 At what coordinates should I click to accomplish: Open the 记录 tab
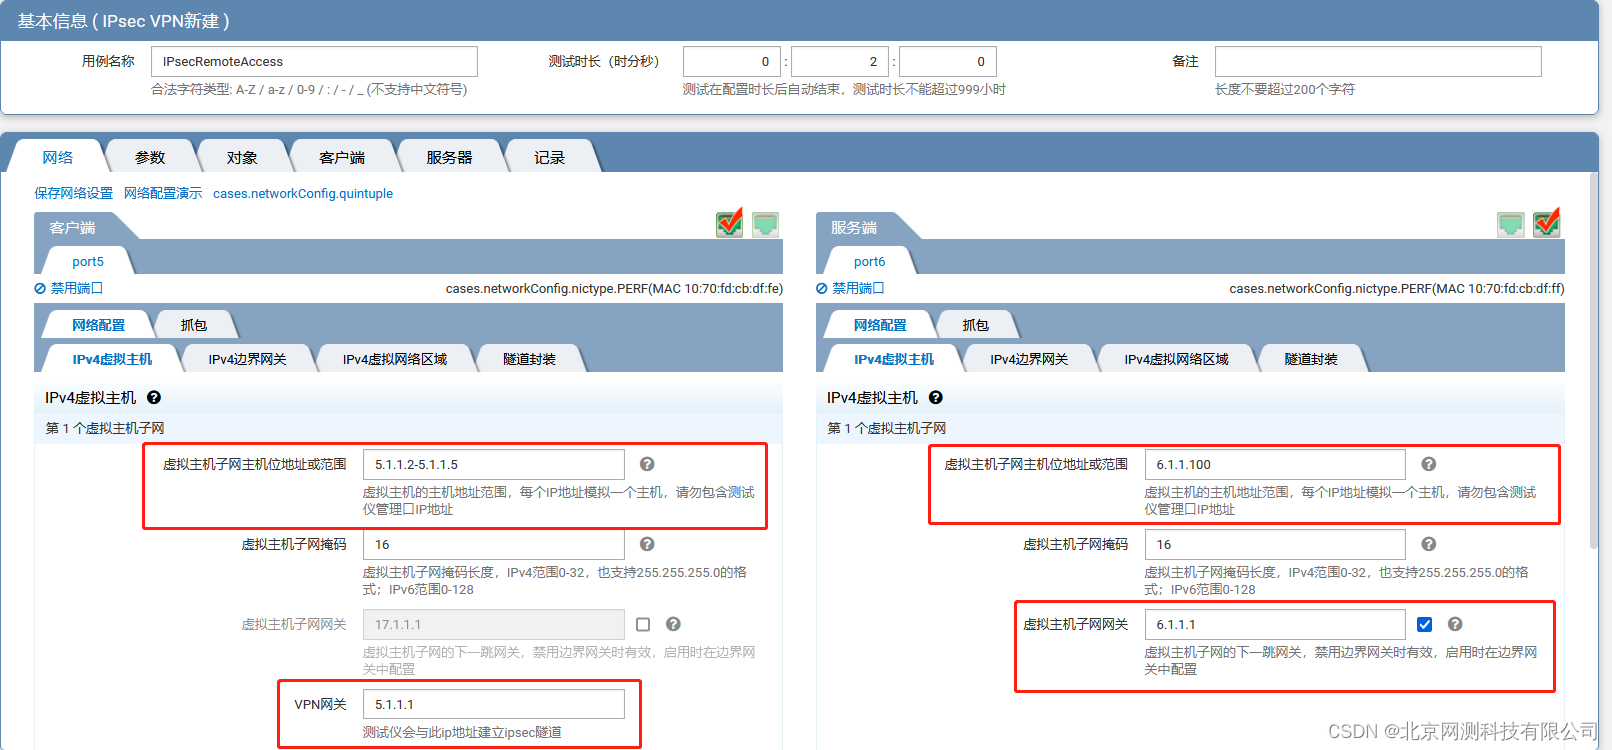pyautogui.click(x=550, y=157)
